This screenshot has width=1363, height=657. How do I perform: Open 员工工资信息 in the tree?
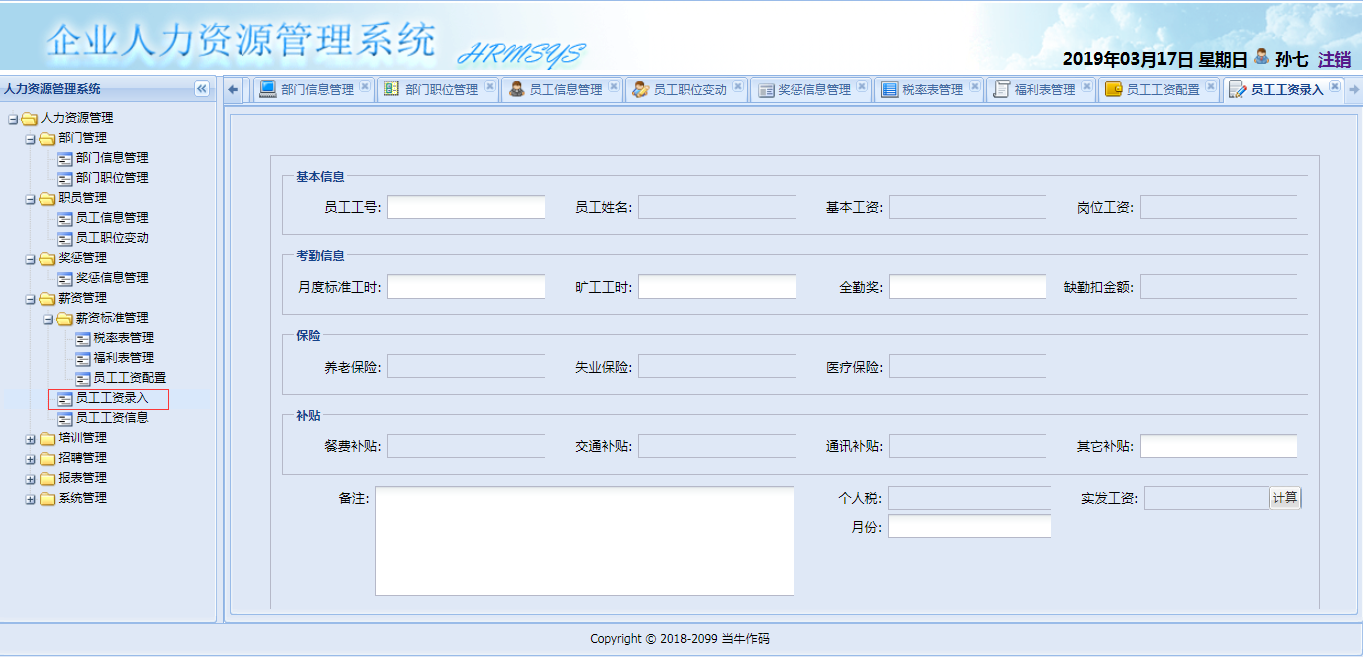coord(112,418)
